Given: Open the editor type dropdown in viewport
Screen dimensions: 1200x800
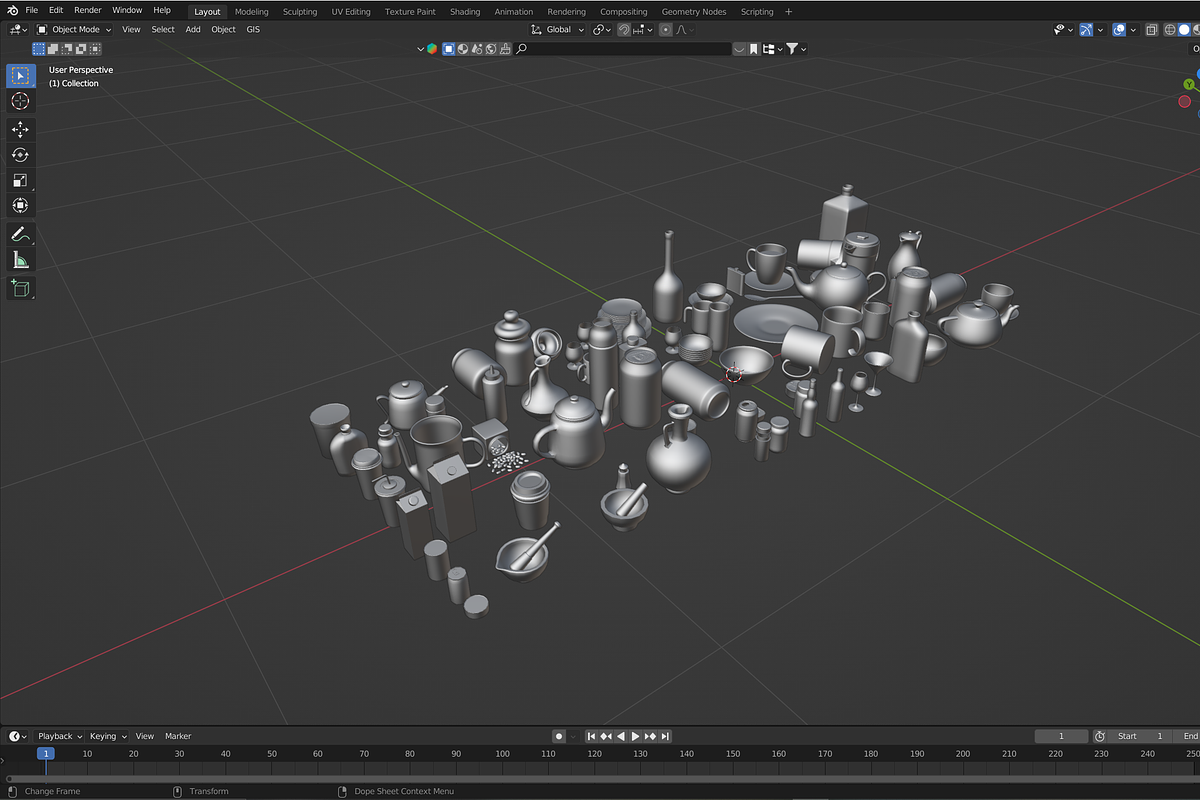Looking at the screenshot, I should (x=19, y=30).
